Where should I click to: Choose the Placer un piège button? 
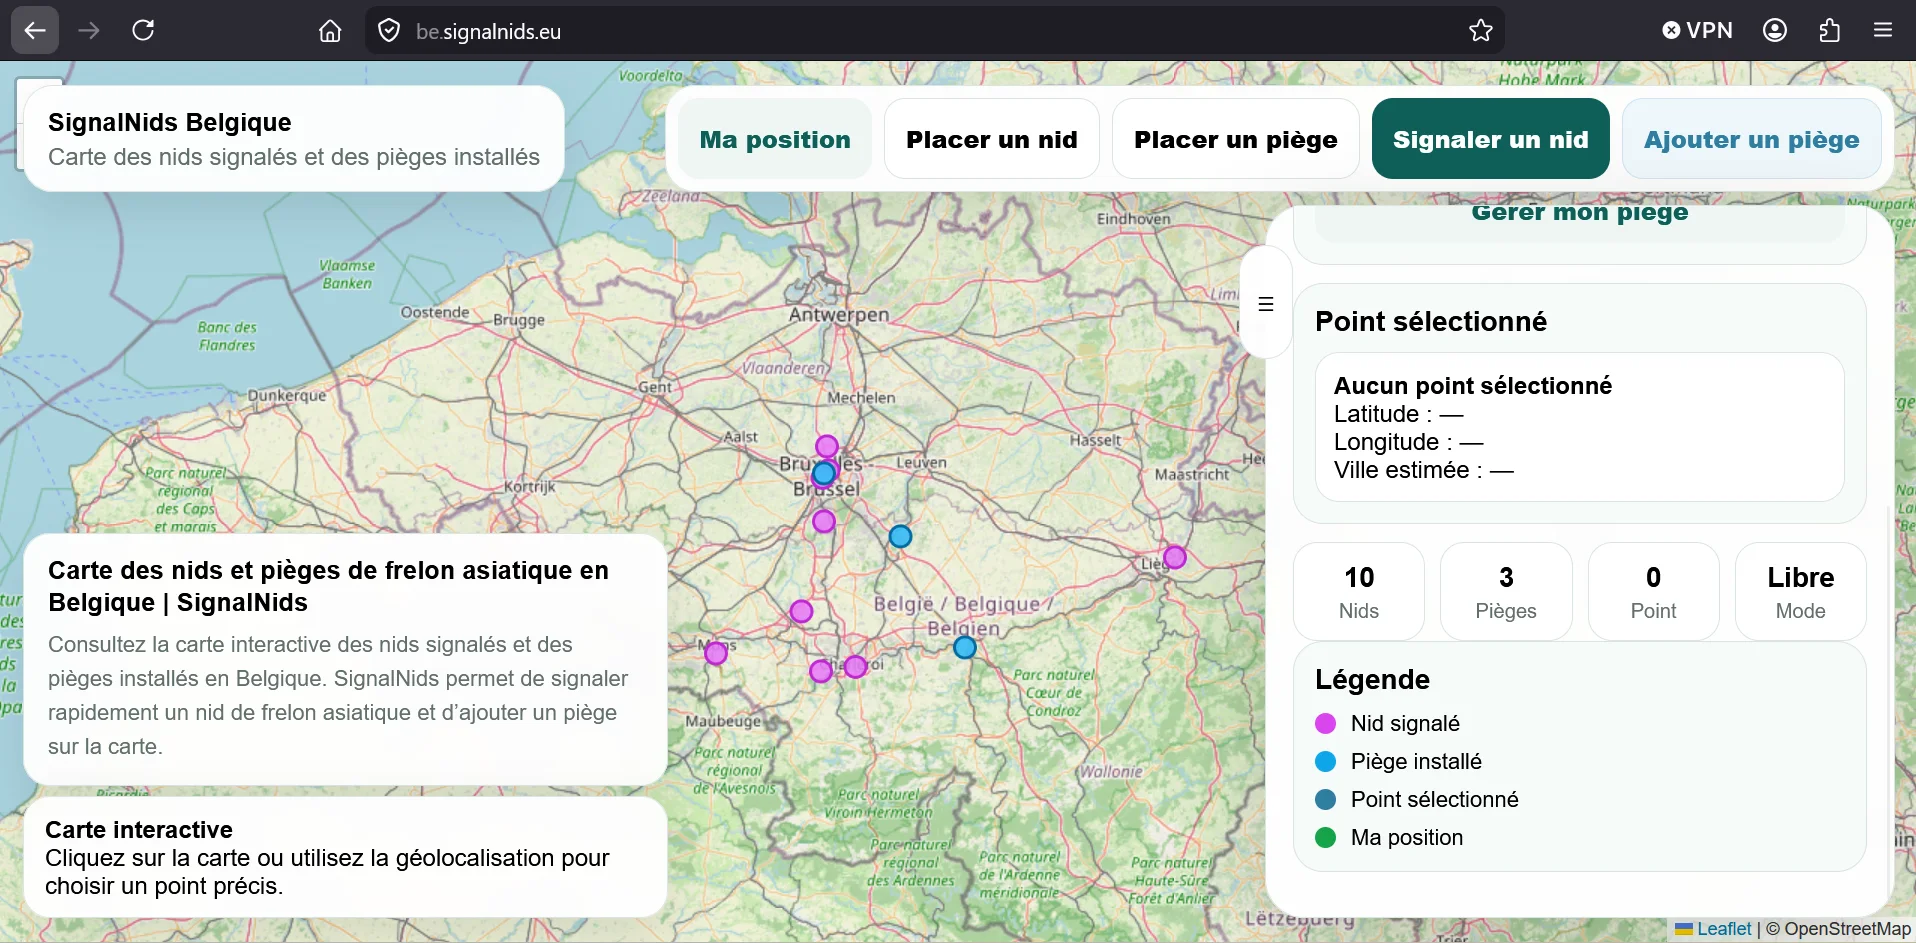(x=1235, y=140)
